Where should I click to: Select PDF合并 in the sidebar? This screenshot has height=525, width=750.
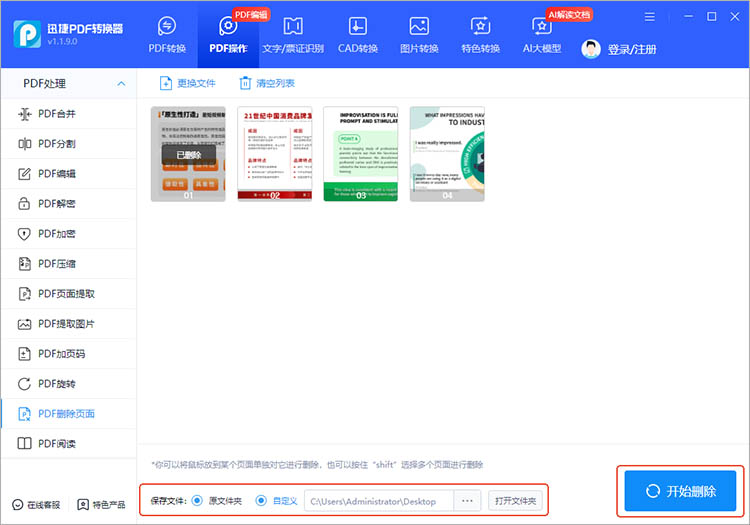[68, 114]
